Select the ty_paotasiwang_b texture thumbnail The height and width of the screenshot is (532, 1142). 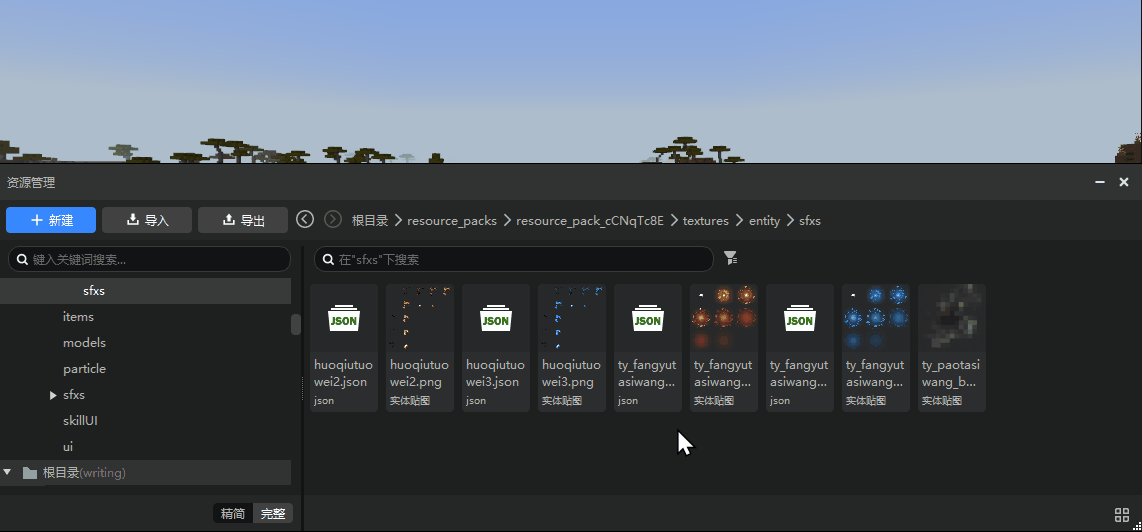[952, 318]
